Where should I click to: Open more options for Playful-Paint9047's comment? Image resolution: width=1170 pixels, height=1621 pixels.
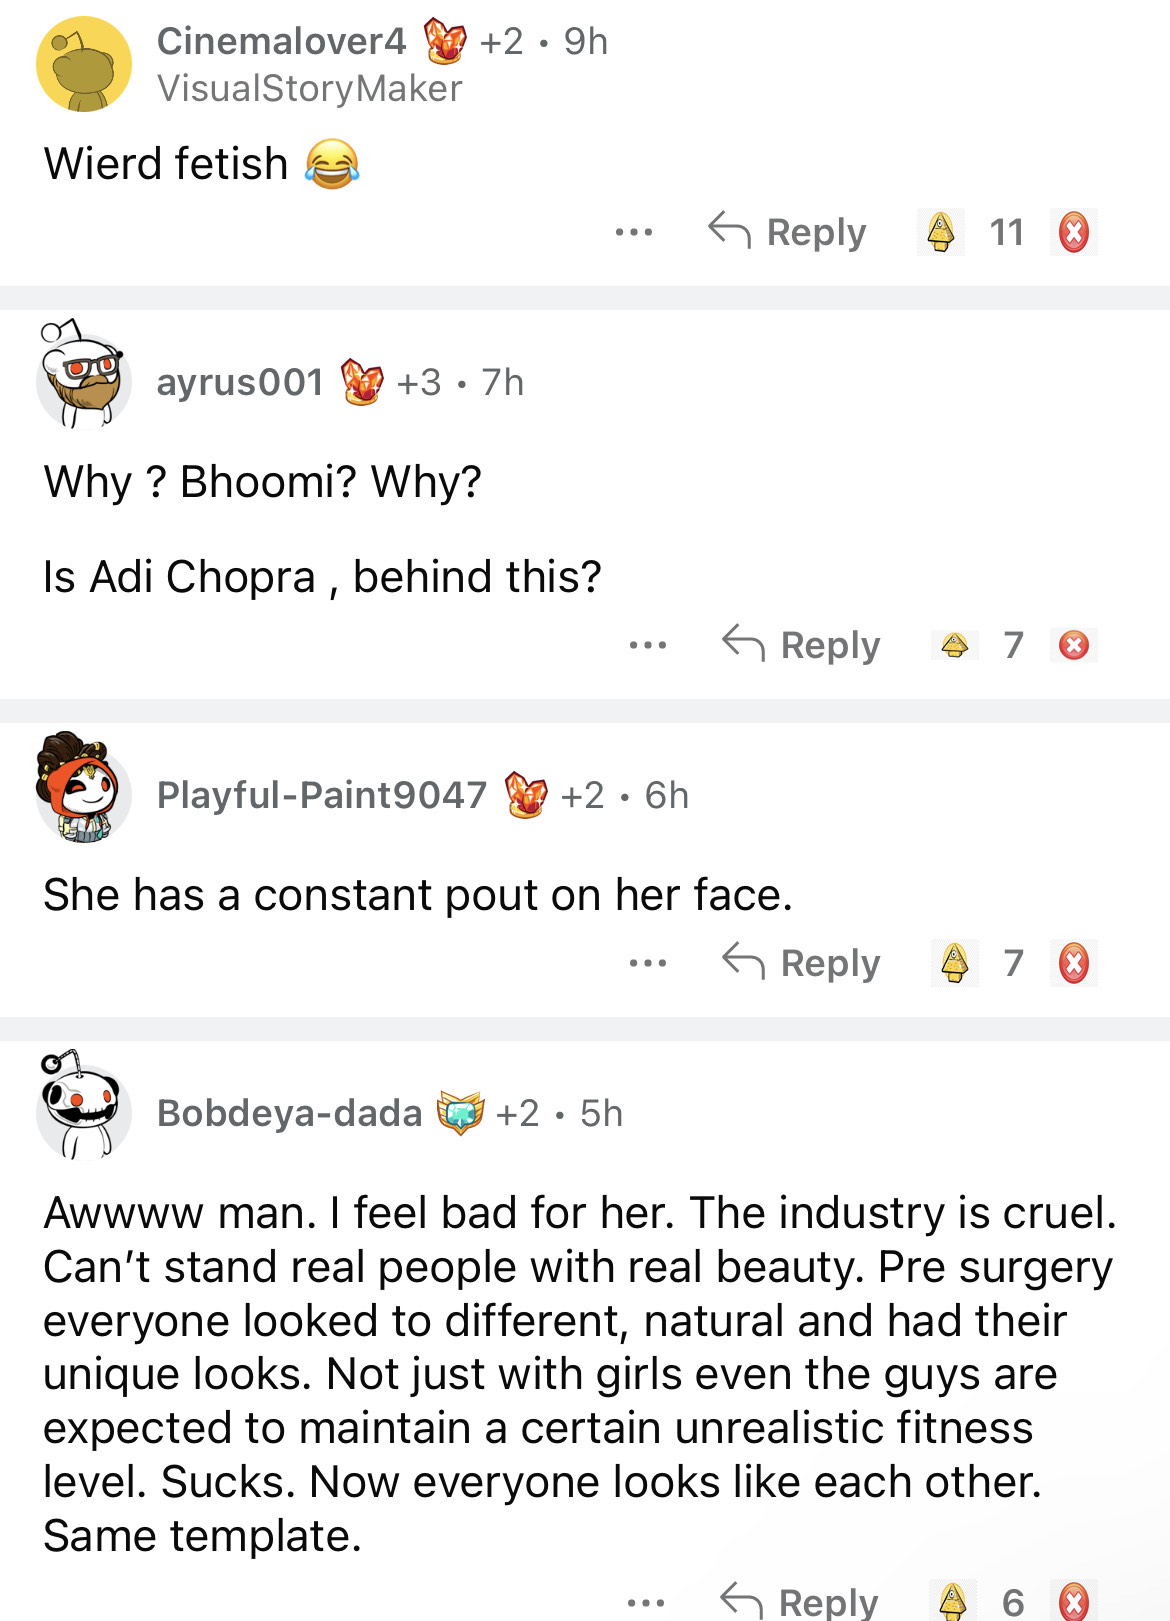click(648, 963)
